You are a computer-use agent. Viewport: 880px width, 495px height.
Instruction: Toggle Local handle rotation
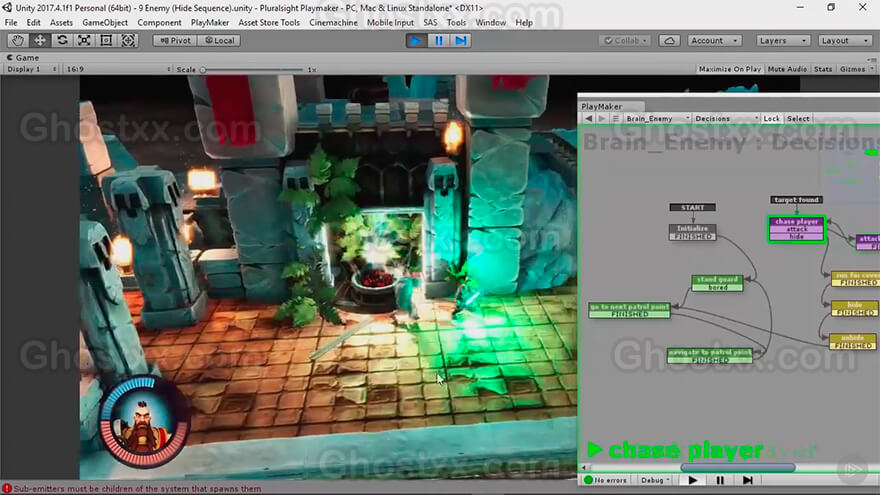tap(219, 40)
